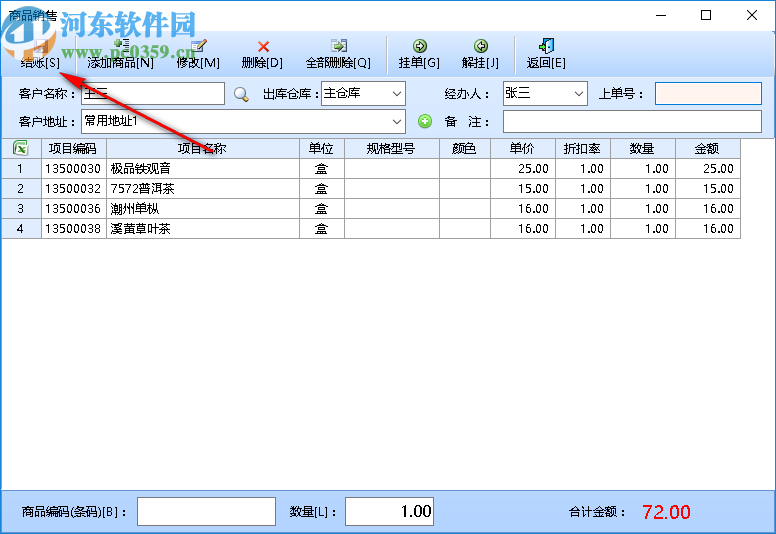
Task: Click the Excel export icon in table corner
Action: [x=21, y=148]
